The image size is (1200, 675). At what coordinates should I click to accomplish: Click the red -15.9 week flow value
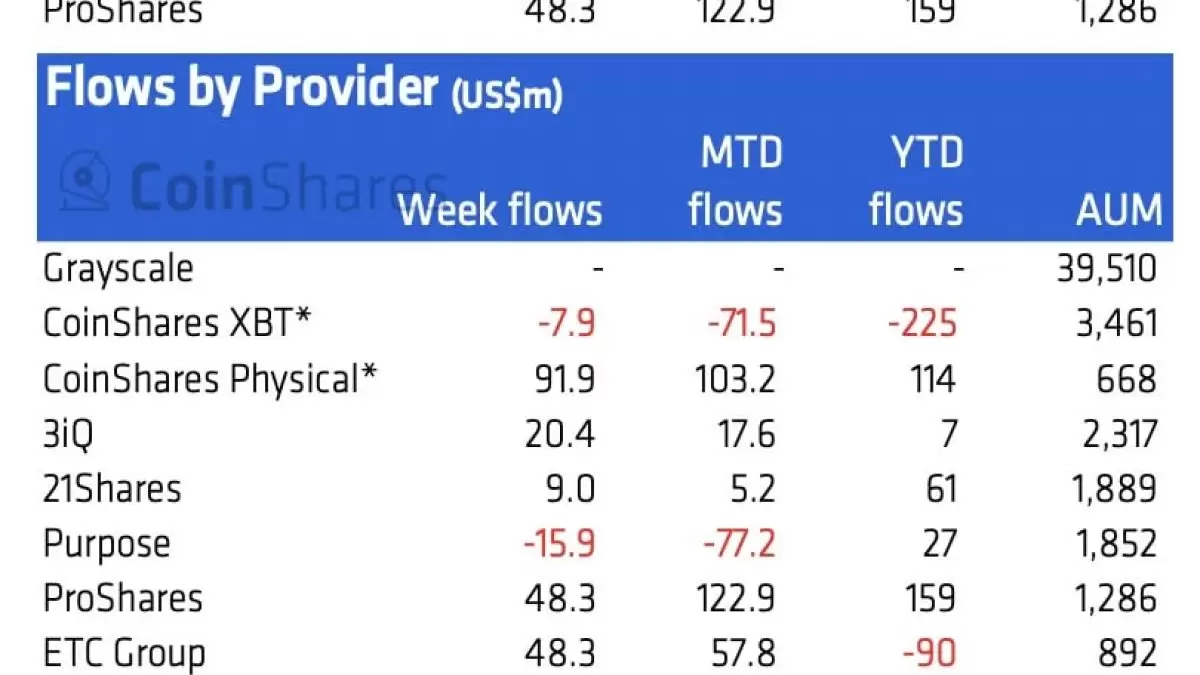click(559, 544)
